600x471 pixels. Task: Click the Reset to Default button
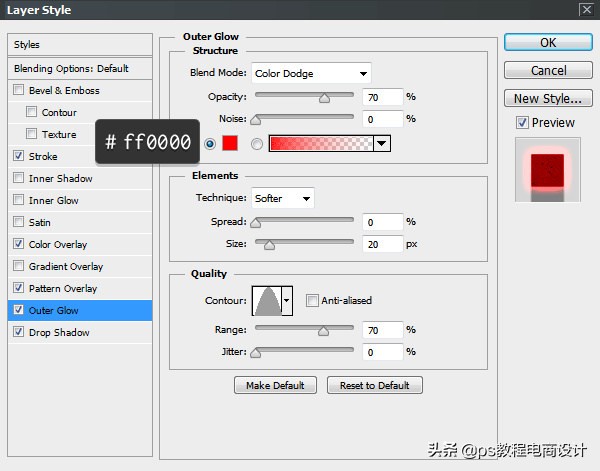point(375,385)
